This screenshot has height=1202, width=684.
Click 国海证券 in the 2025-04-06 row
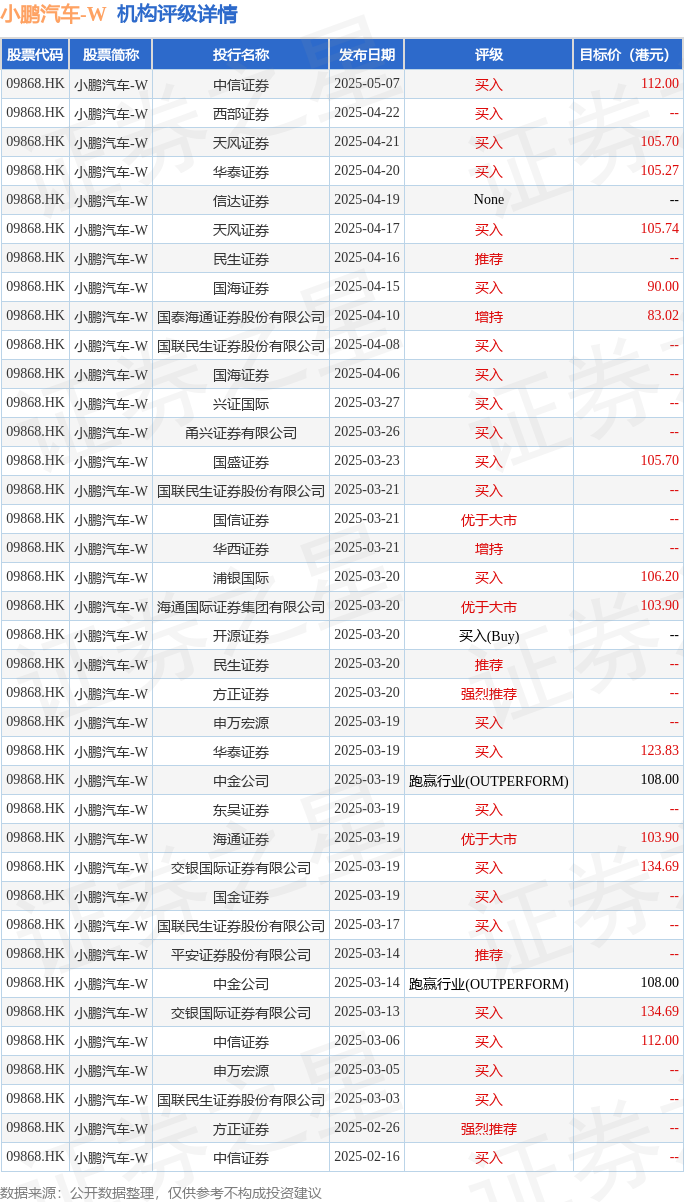[241, 375]
